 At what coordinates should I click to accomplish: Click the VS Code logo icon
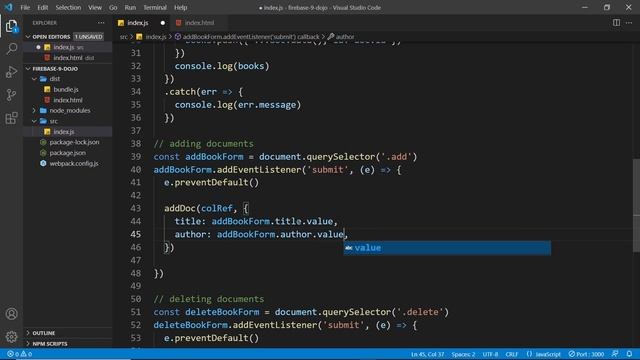(8, 7)
